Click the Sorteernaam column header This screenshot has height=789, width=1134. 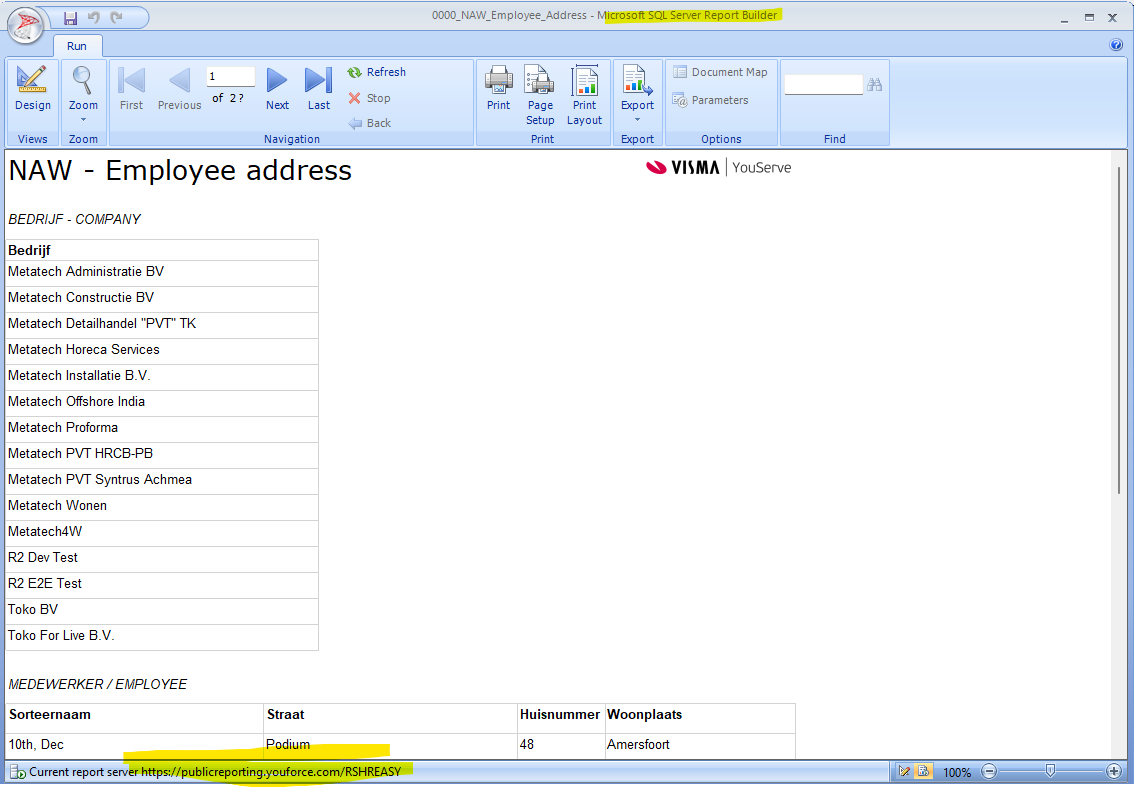click(x=135, y=718)
